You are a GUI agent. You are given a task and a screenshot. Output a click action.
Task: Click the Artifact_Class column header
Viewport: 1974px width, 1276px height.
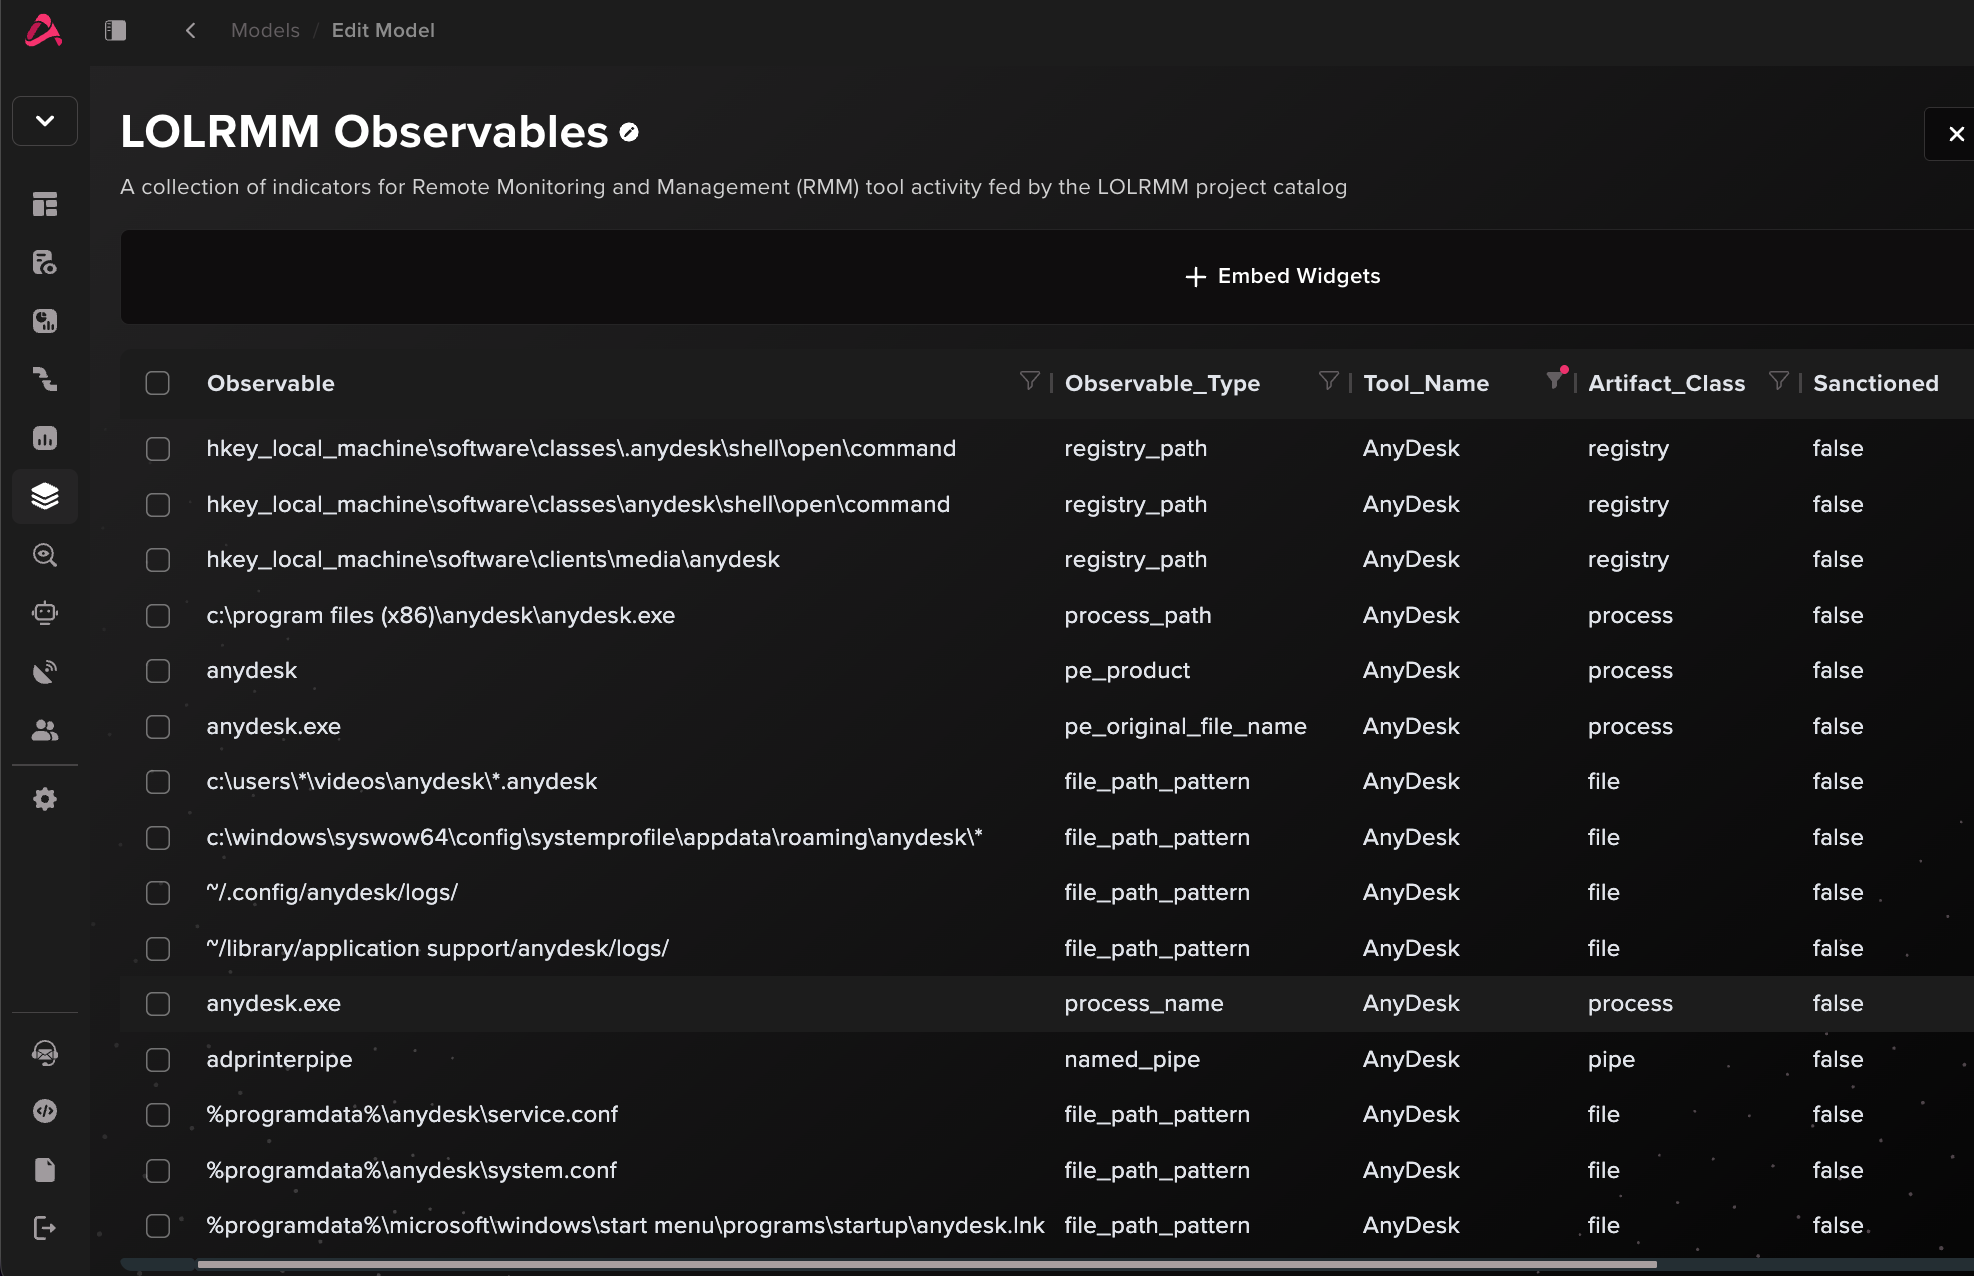click(1666, 383)
